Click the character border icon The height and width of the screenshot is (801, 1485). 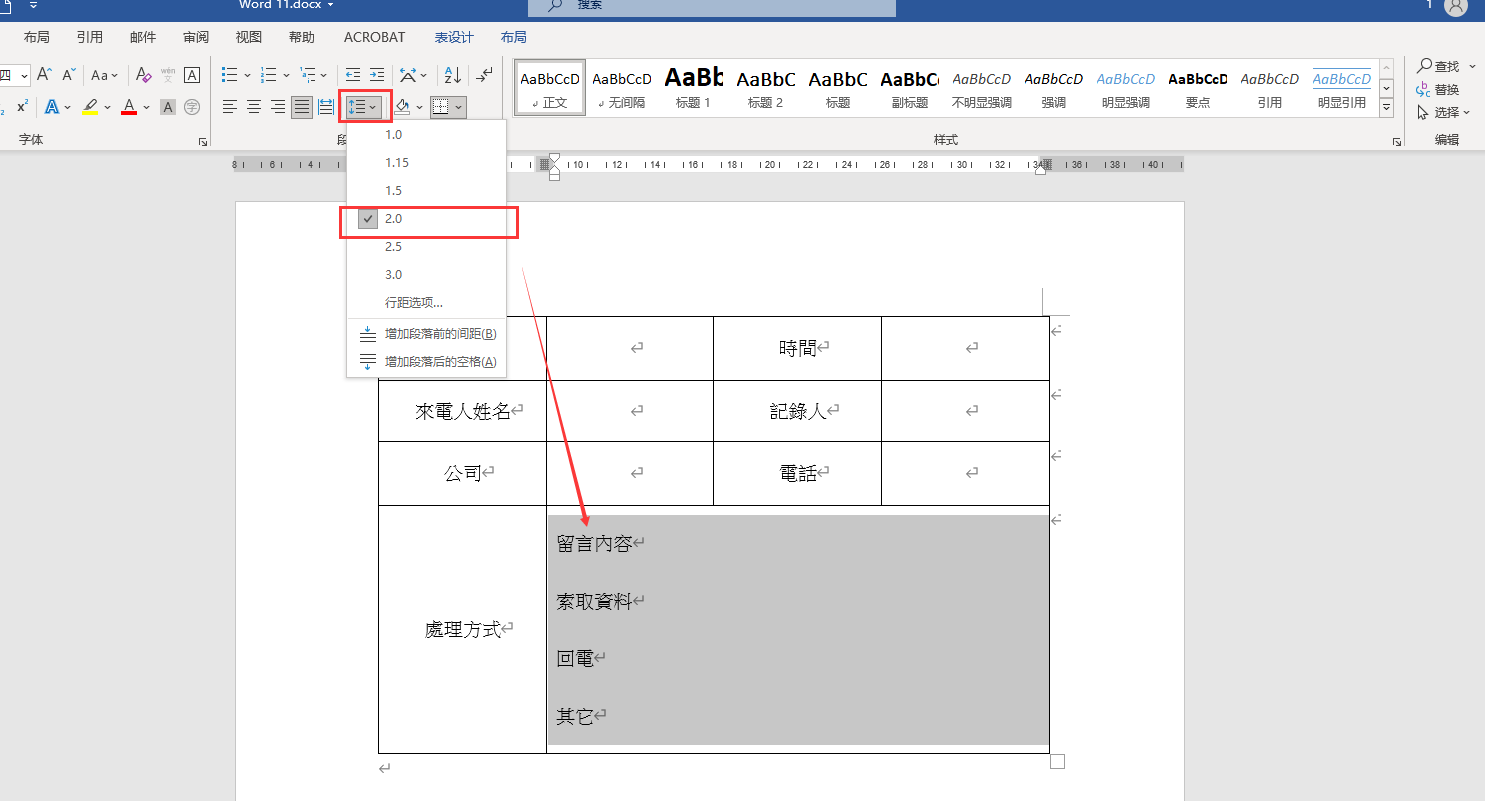click(x=192, y=75)
